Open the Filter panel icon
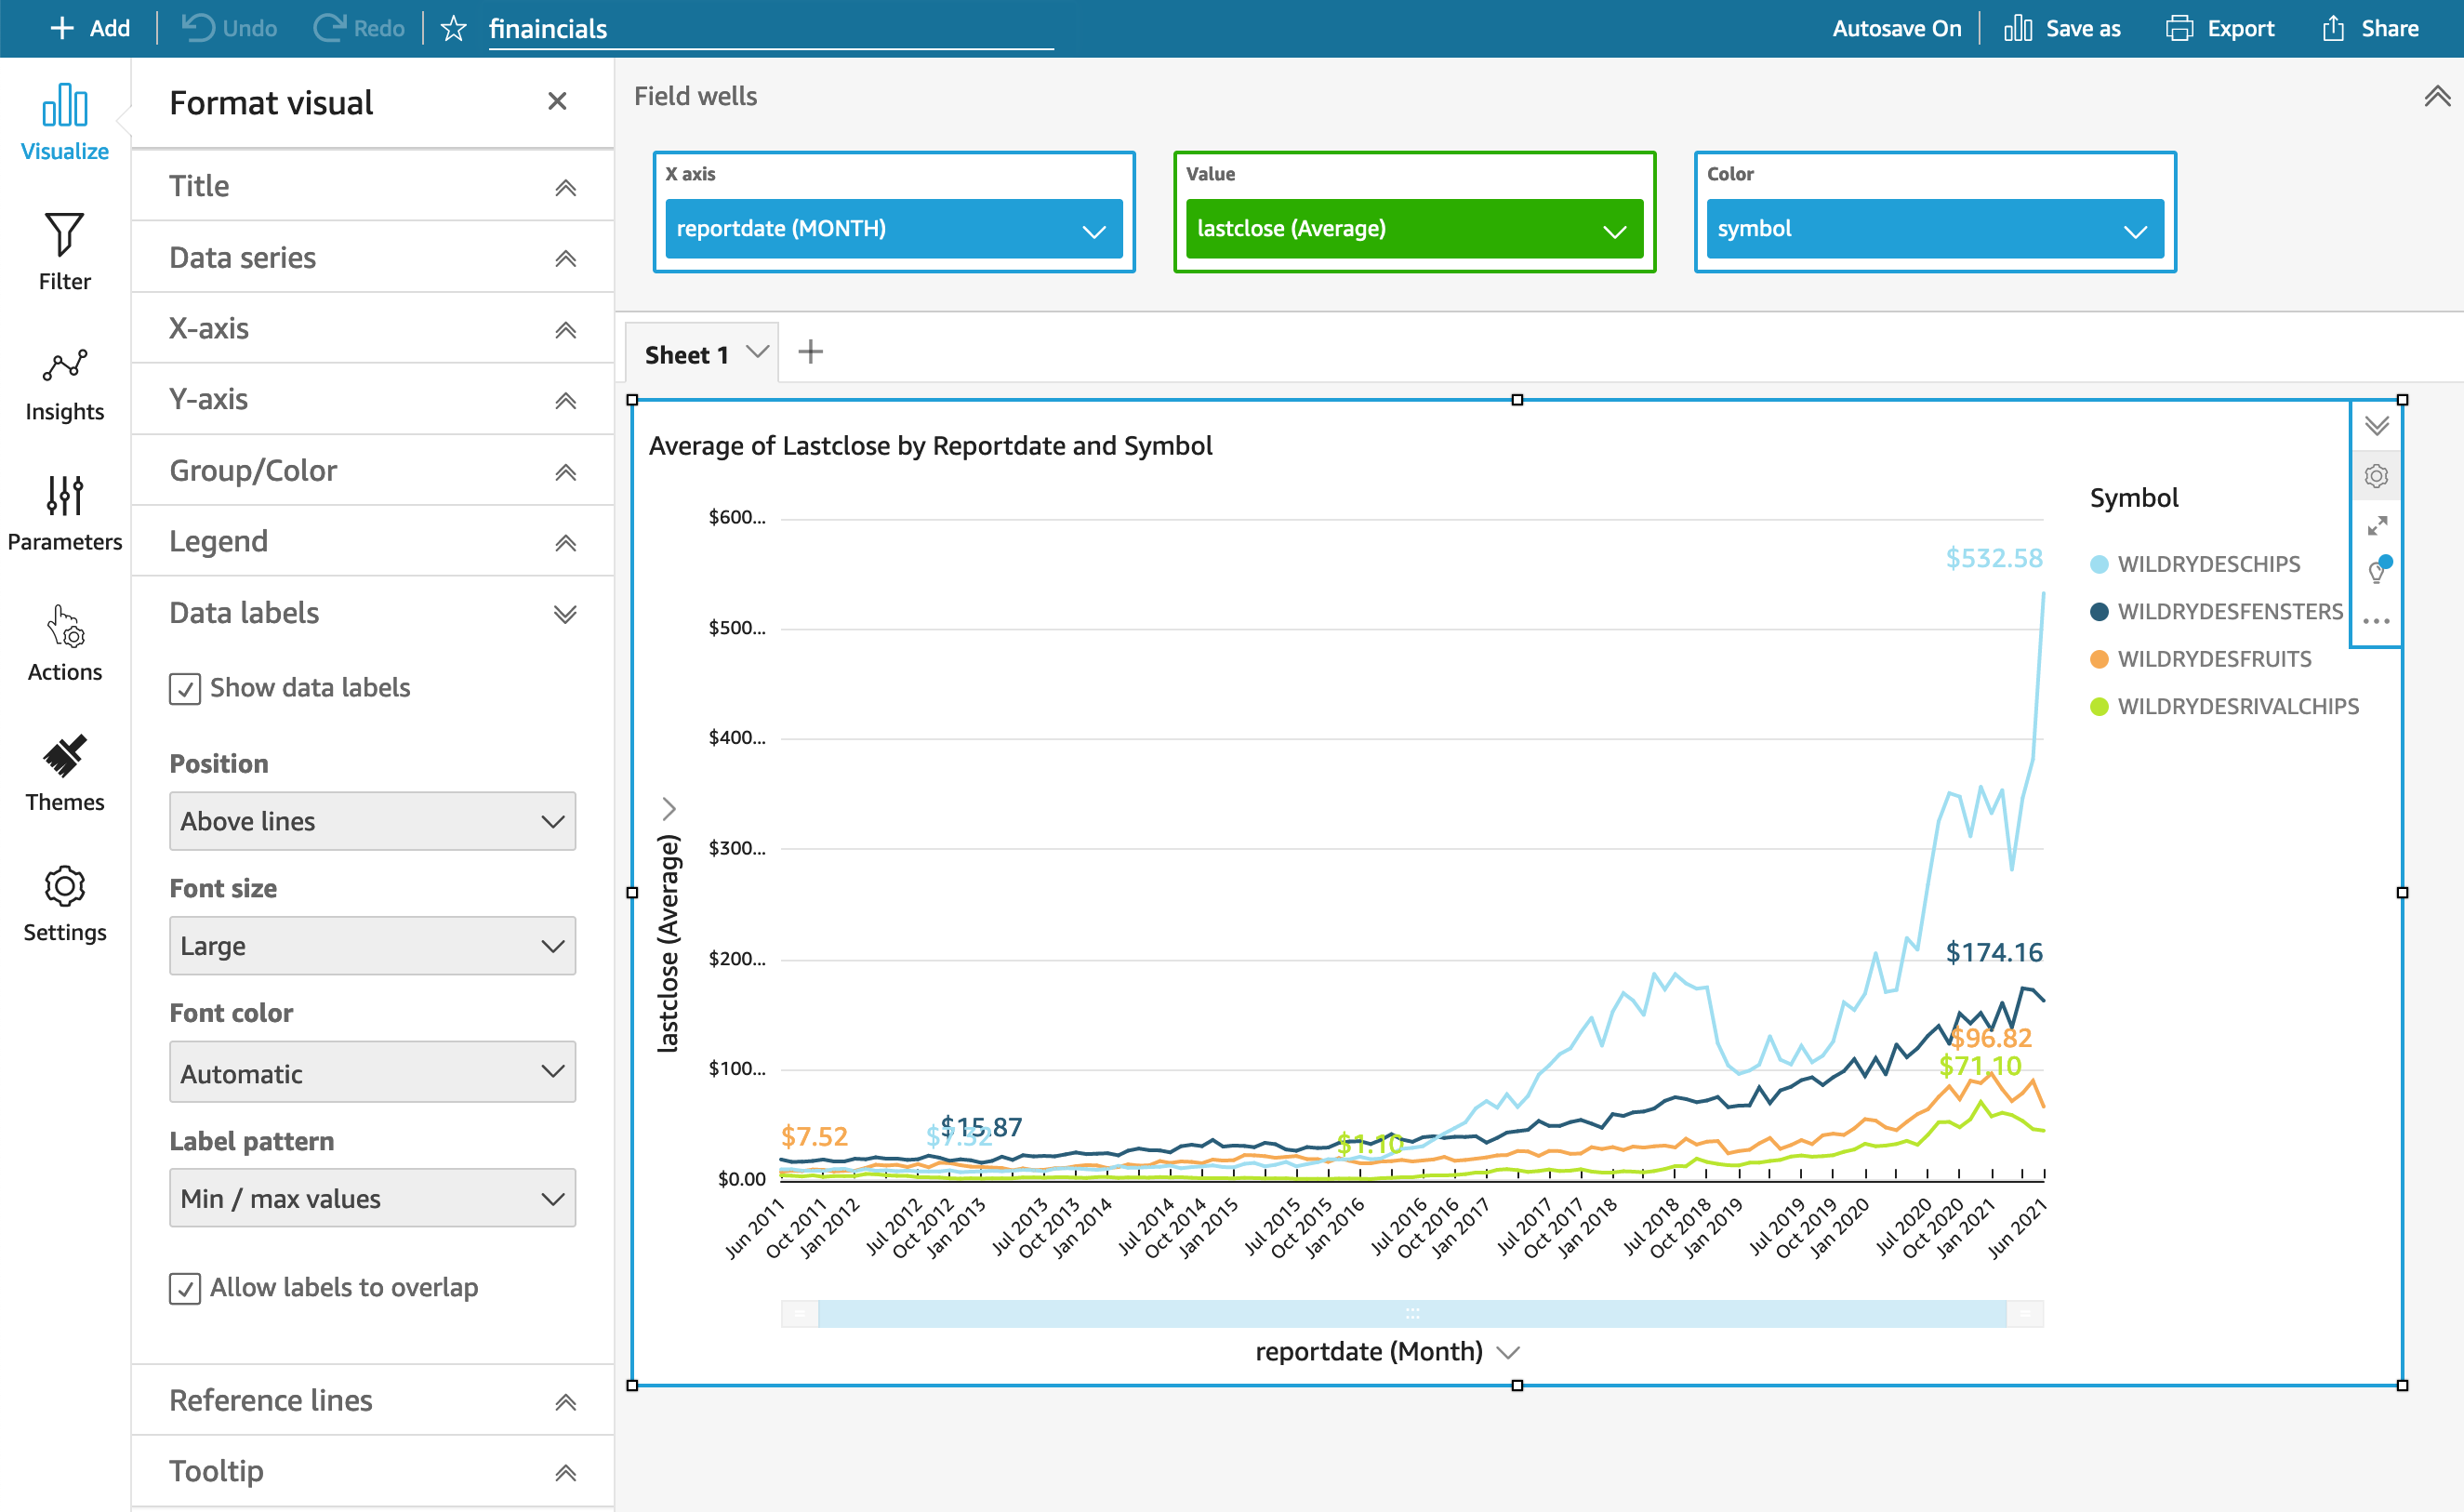 tap(64, 250)
